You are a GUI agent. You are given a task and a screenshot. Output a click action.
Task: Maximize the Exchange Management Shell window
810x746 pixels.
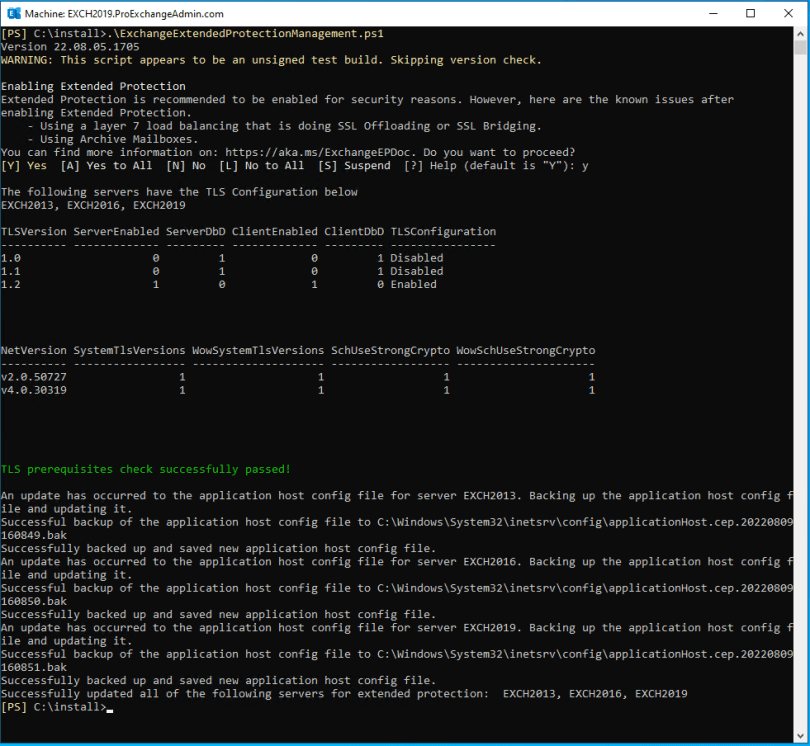tap(750, 14)
